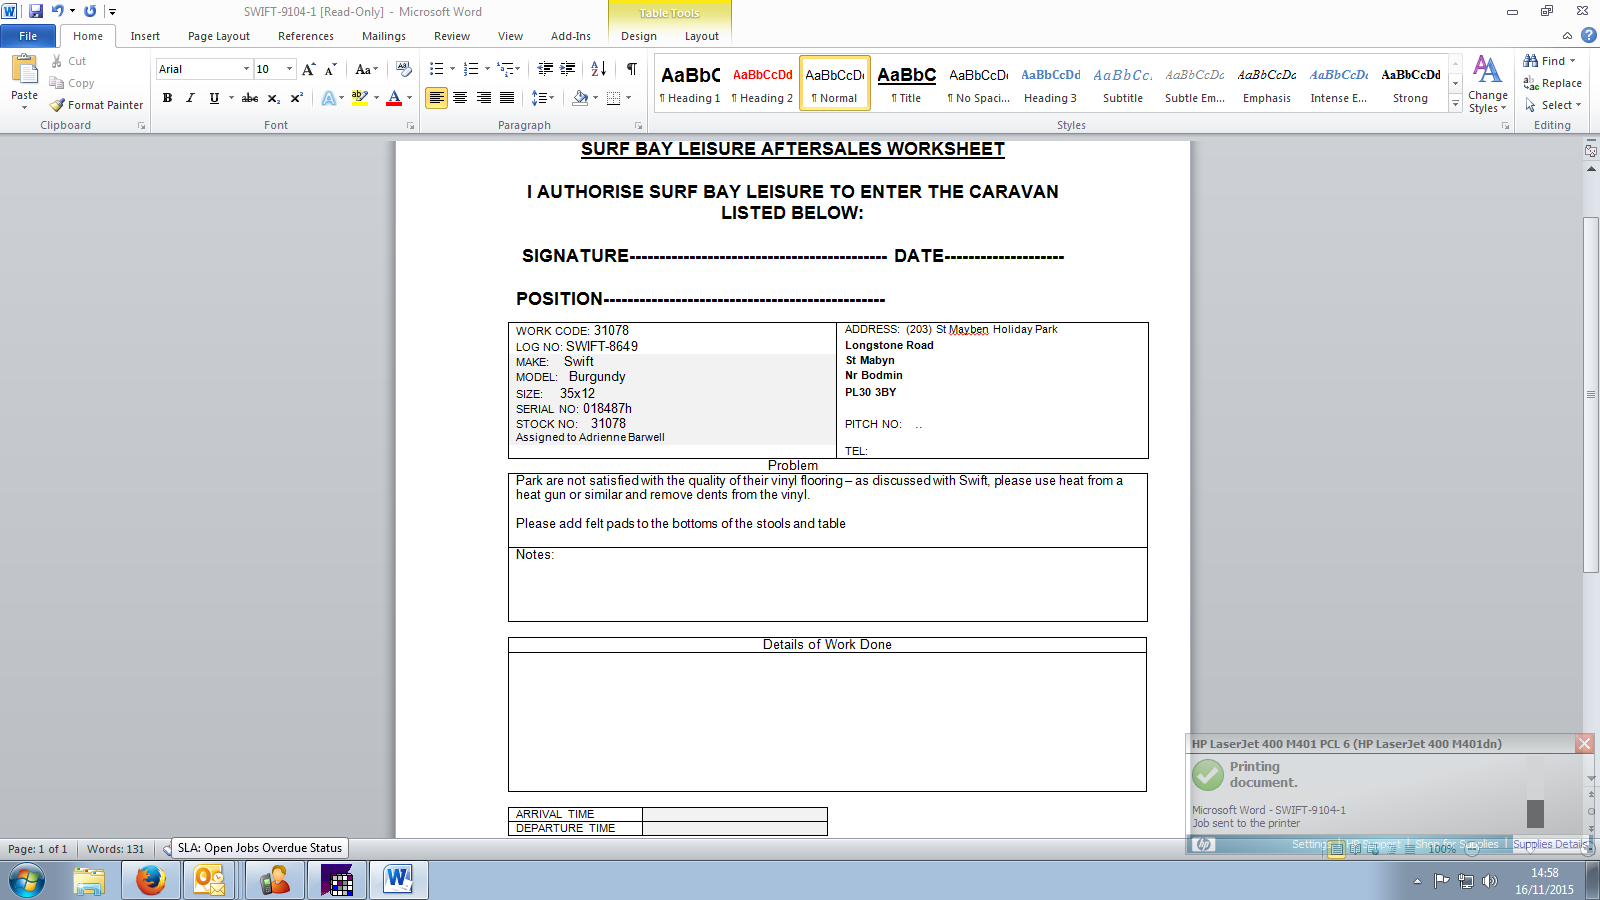Open the Select dropdown in Editing
The width and height of the screenshot is (1600, 900).
(x=1553, y=105)
